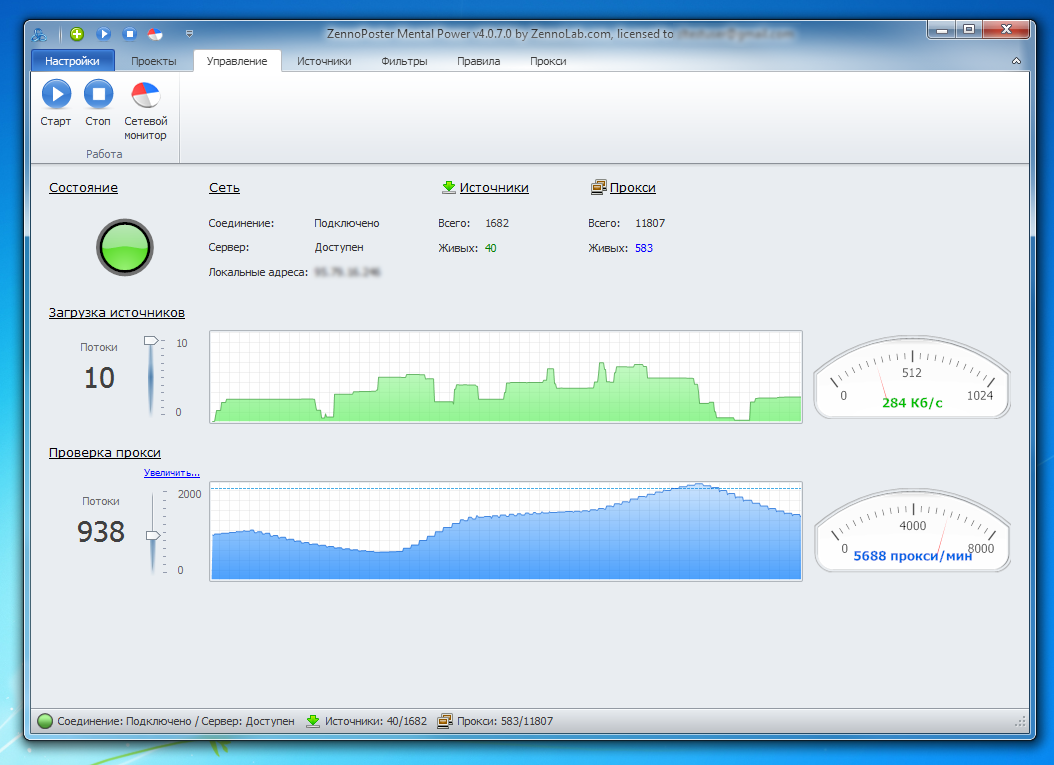Click the status bar text Источники: 40/1682
The height and width of the screenshot is (765, 1054).
(376, 721)
